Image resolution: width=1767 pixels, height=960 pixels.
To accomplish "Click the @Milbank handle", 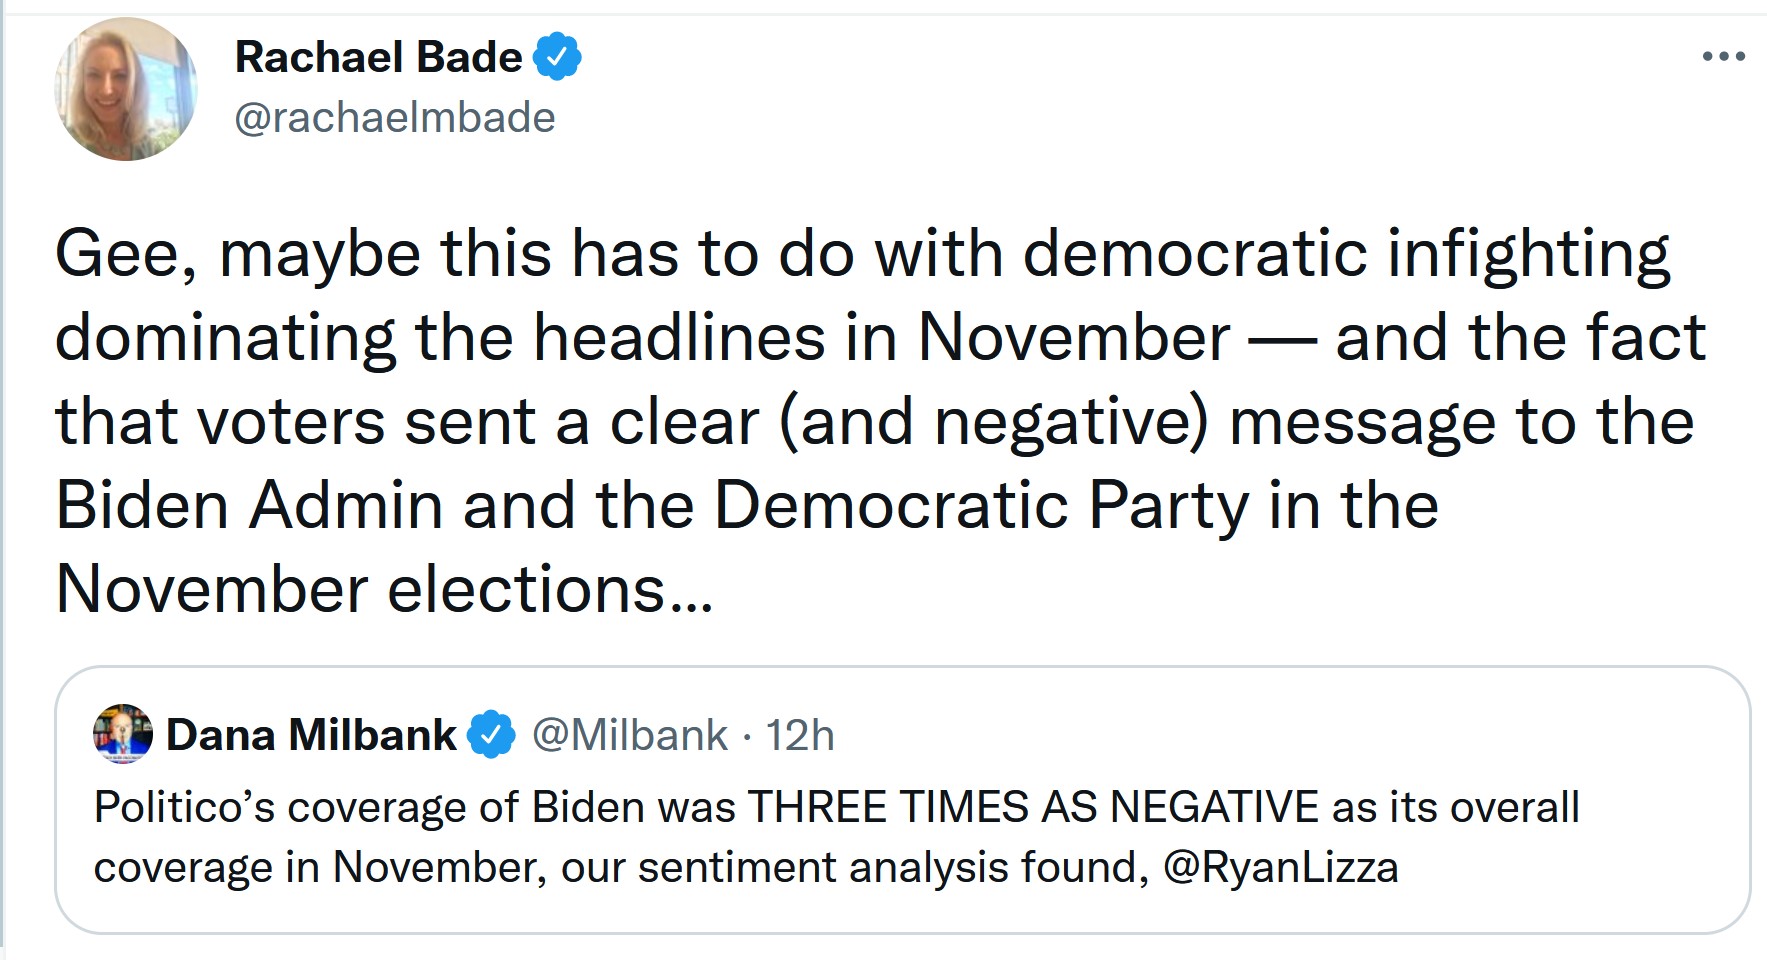I will (x=629, y=735).
